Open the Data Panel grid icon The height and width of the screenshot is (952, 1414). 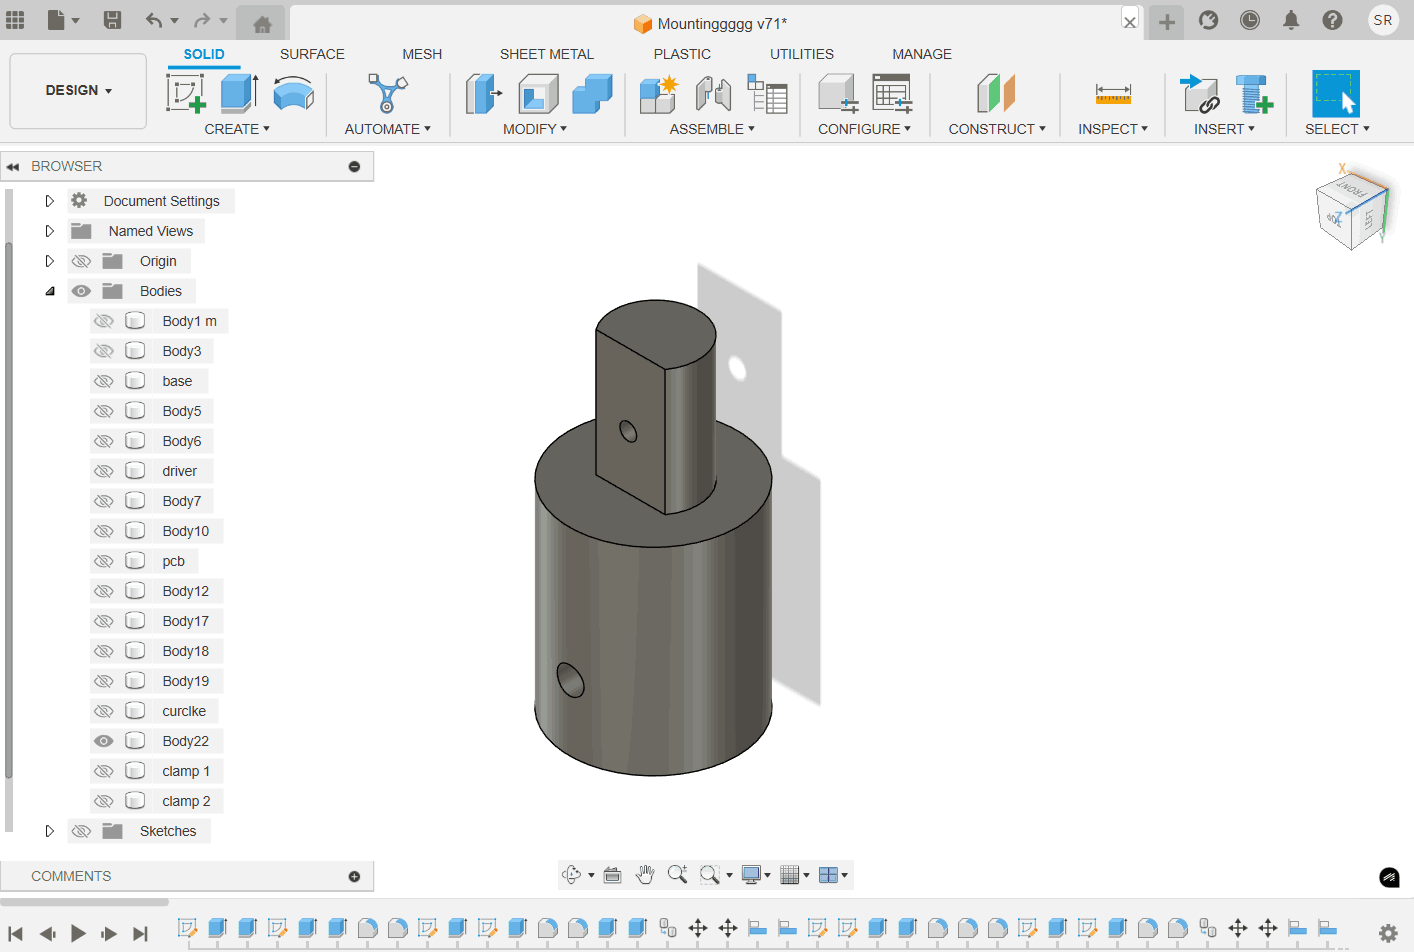coord(15,20)
